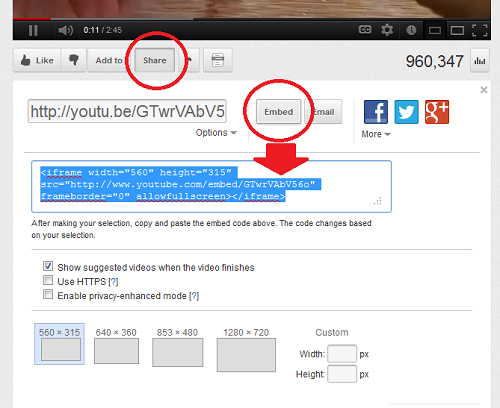Open HTTPS help question mark link
The width and height of the screenshot is (500, 408).
click(x=113, y=282)
